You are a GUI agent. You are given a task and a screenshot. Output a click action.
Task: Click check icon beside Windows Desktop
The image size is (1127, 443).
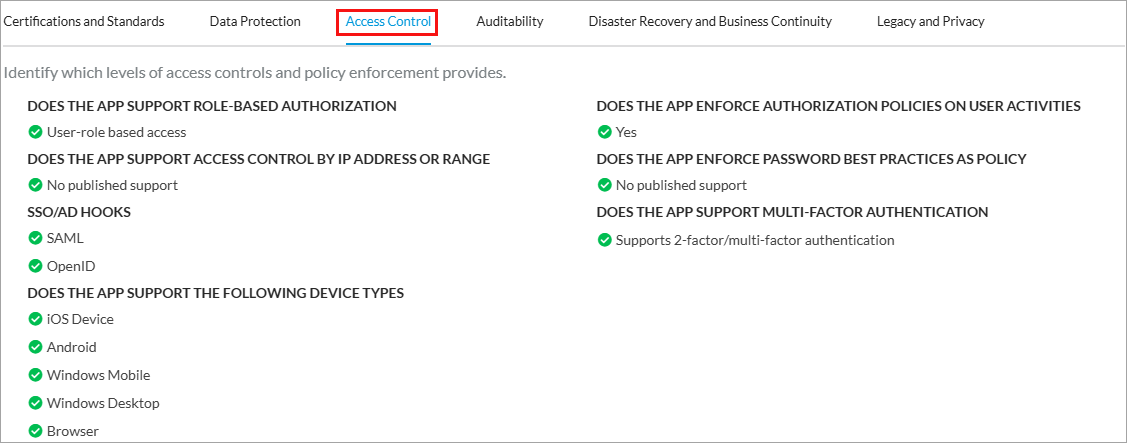pos(35,403)
